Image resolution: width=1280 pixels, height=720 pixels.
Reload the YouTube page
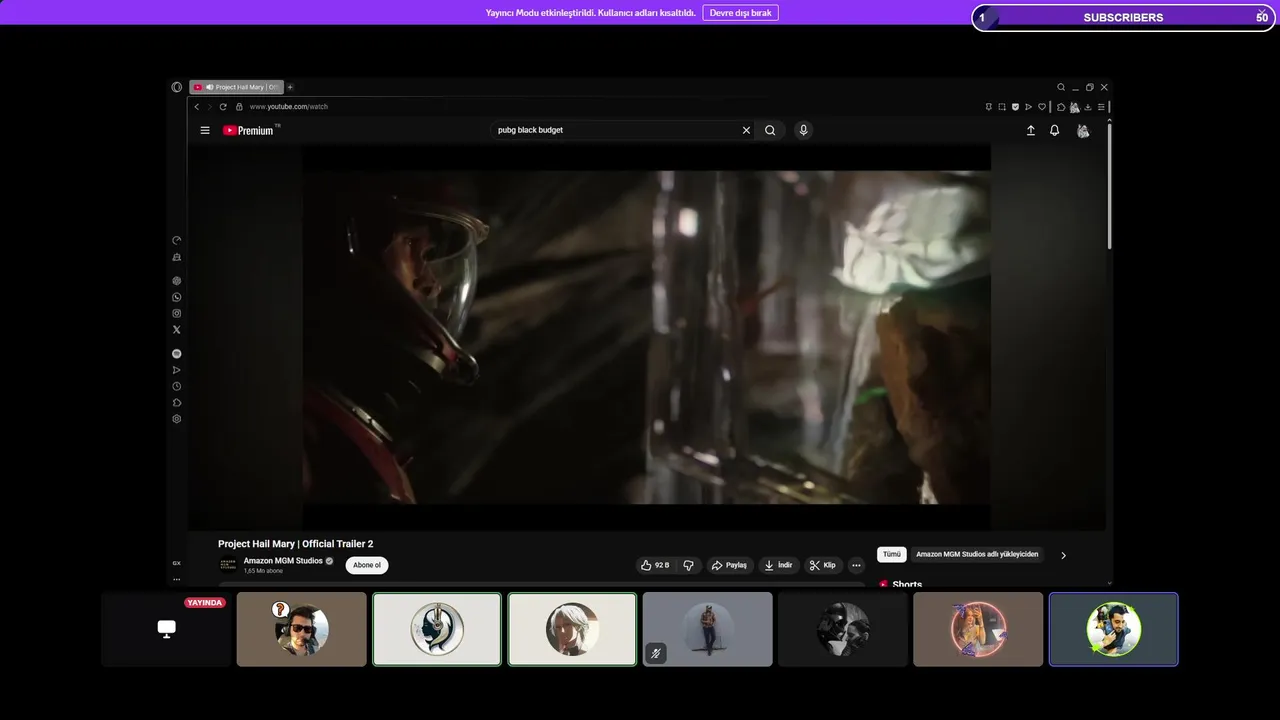click(223, 107)
